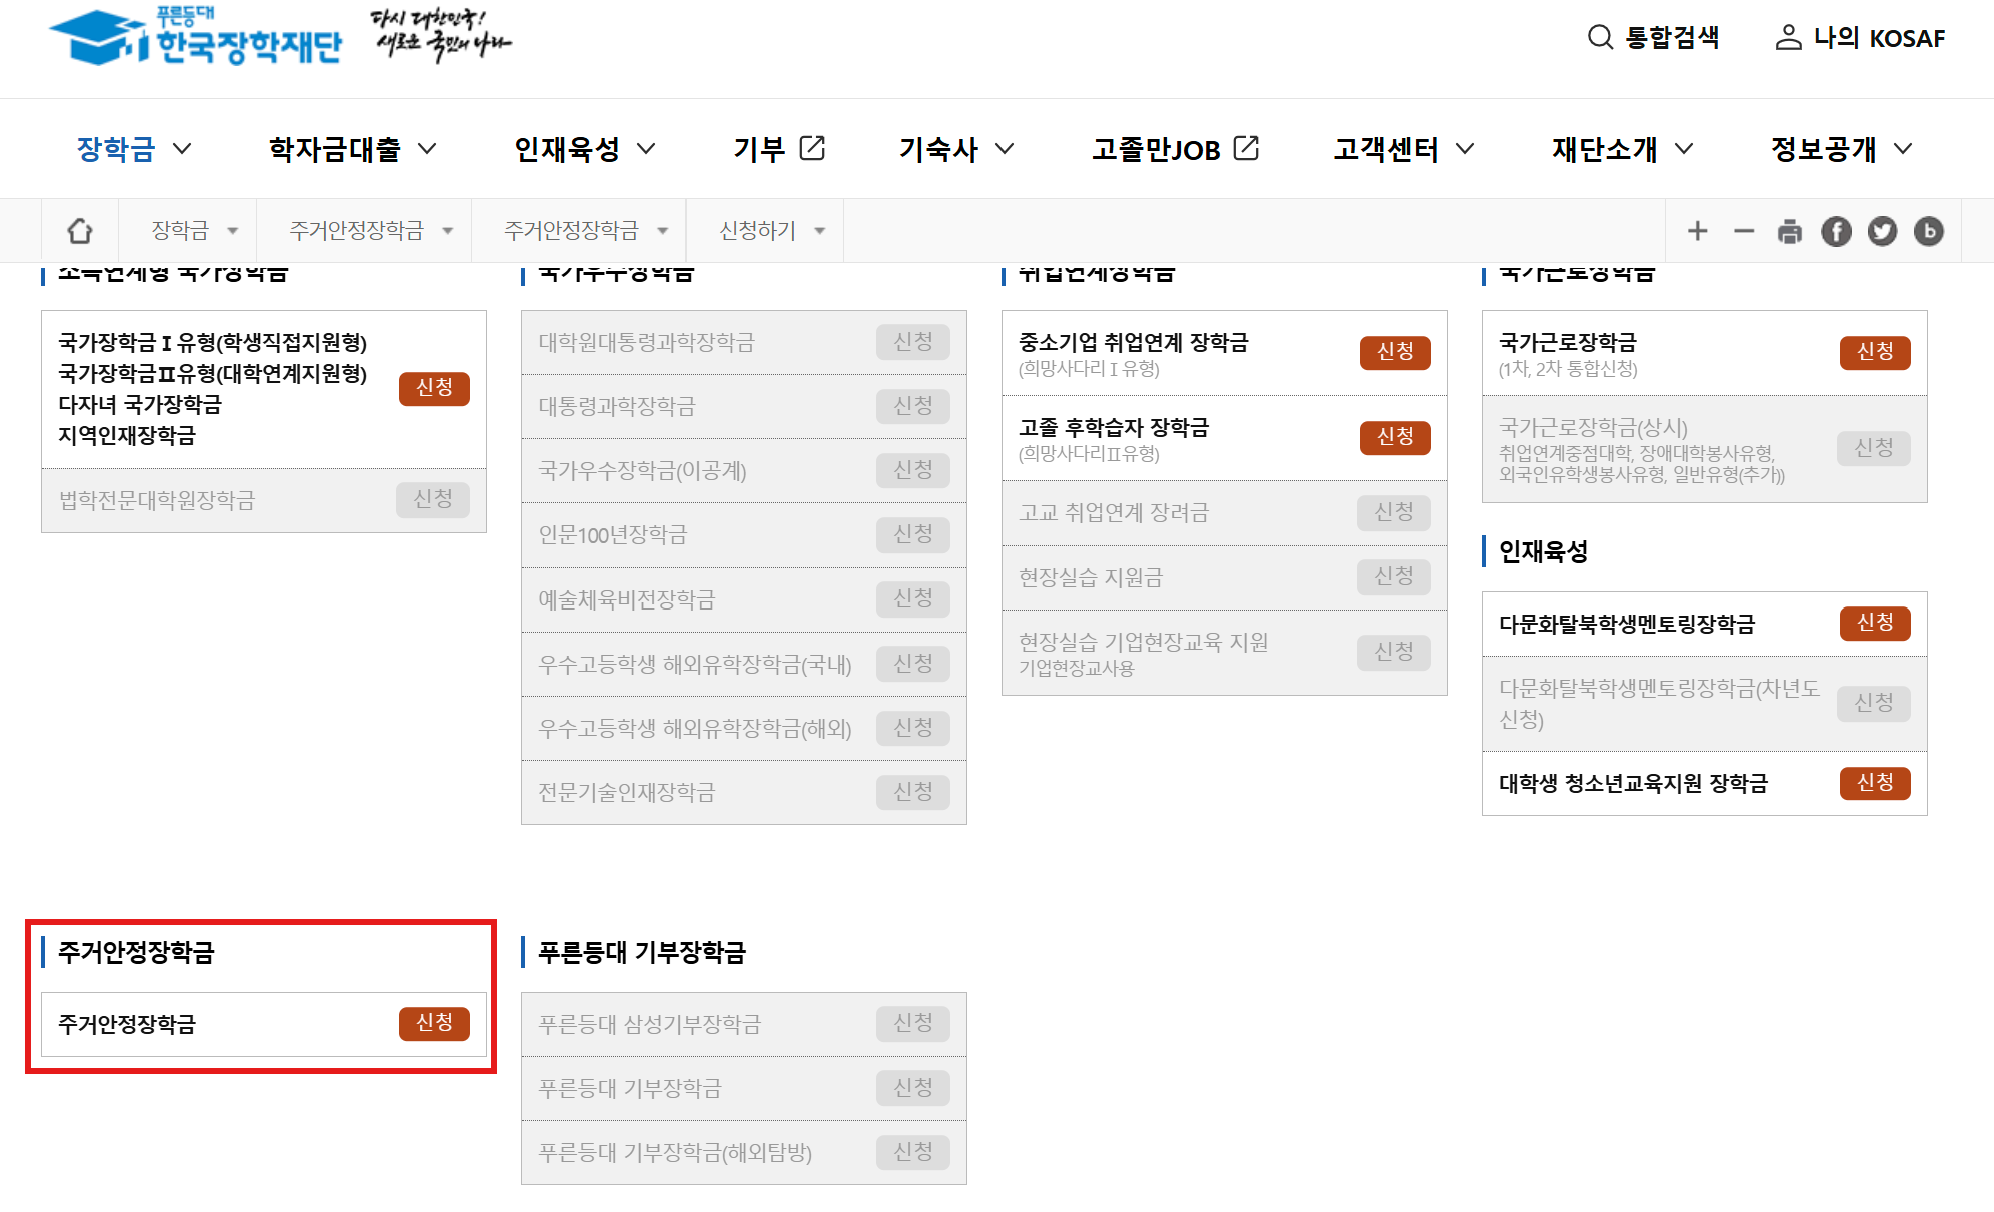Viewport: 1994px width, 1212px height.
Task: Click the printer icon to print the page
Action: tap(1789, 231)
